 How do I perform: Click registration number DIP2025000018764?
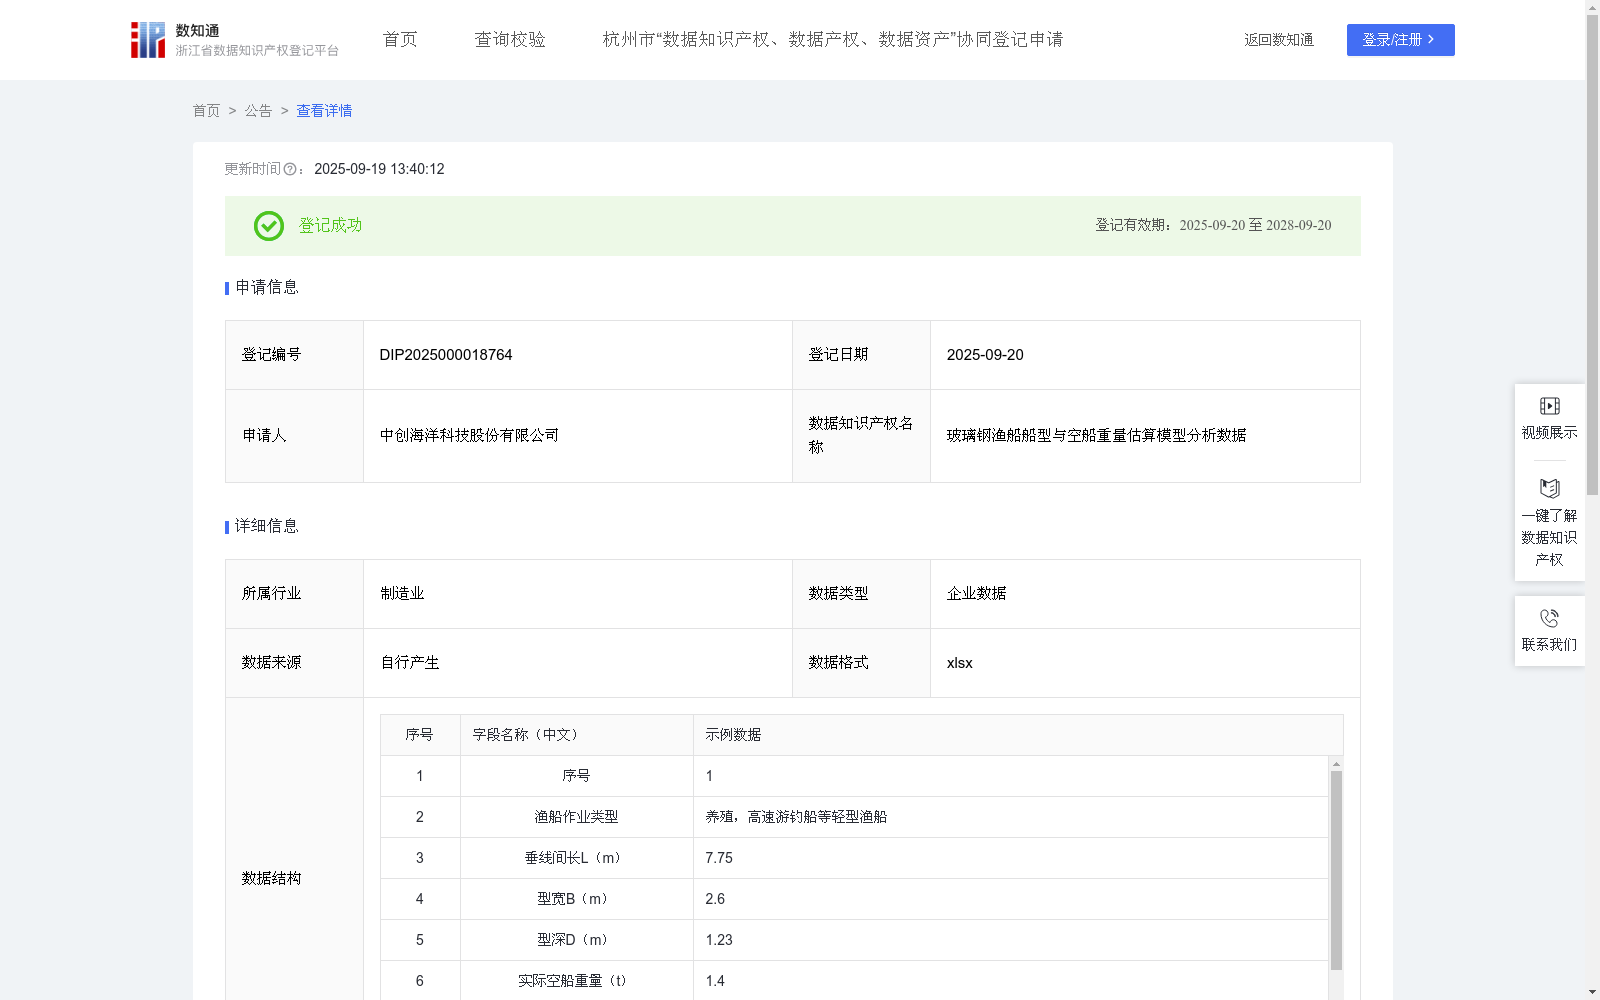tap(446, 355)
